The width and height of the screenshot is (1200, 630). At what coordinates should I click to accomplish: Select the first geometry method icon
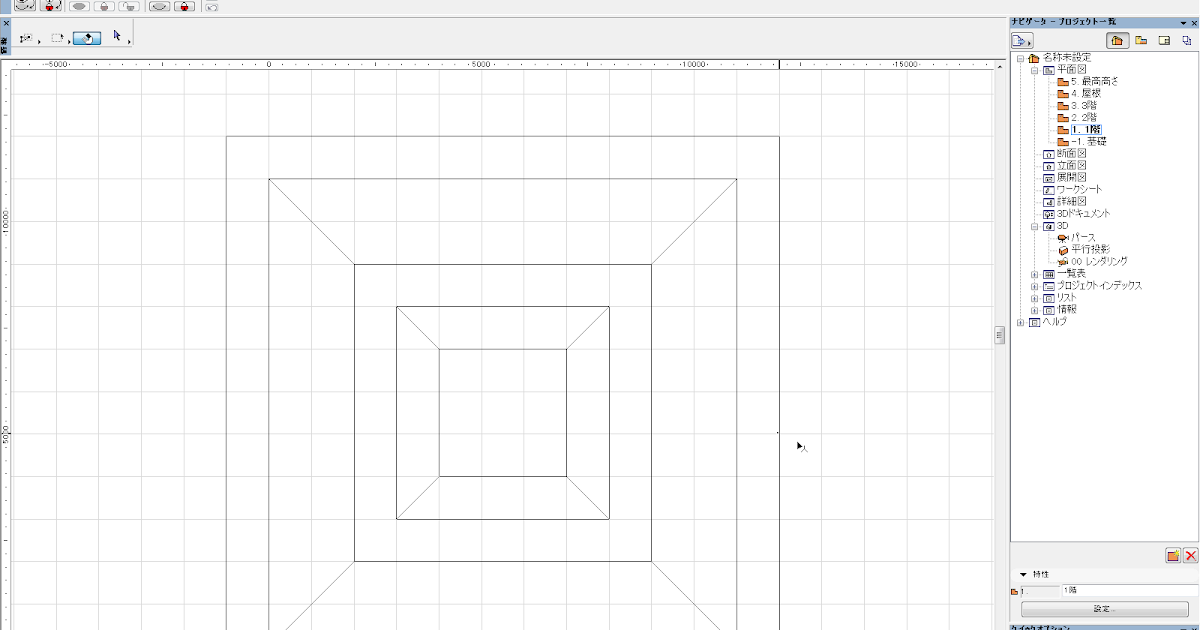(27, 38)
